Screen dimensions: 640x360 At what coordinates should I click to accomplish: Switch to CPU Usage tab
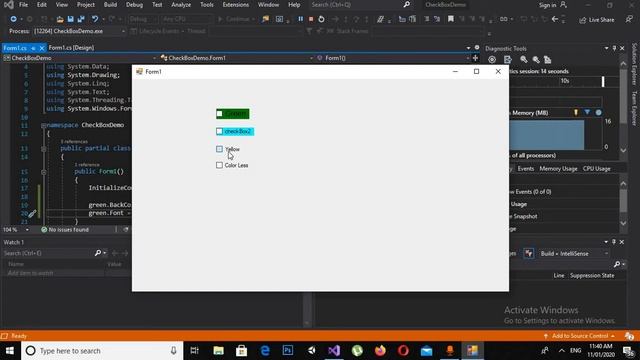tap(597, 169)
